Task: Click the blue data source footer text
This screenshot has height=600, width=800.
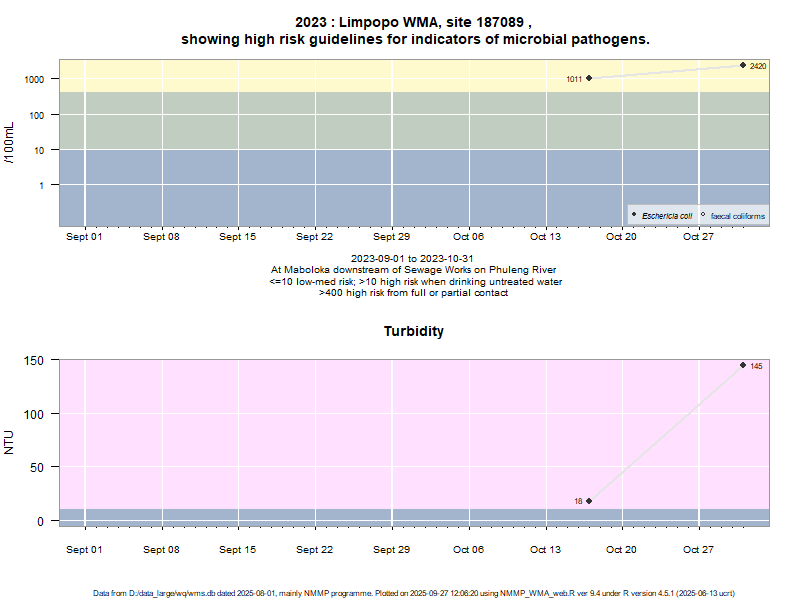Action: [413, 593]
